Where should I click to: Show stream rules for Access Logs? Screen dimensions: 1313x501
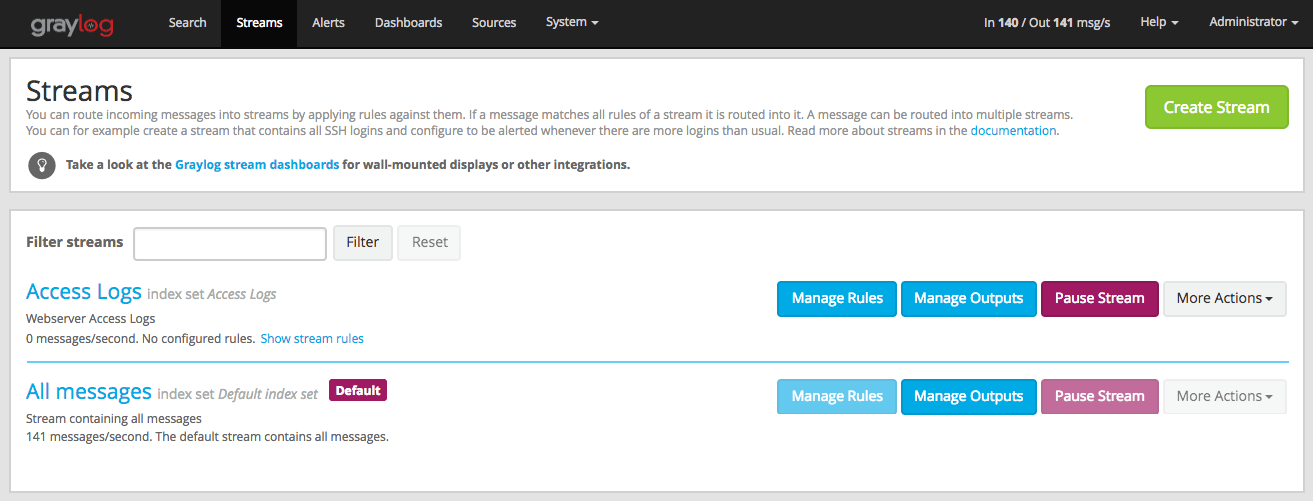[312, 339]
